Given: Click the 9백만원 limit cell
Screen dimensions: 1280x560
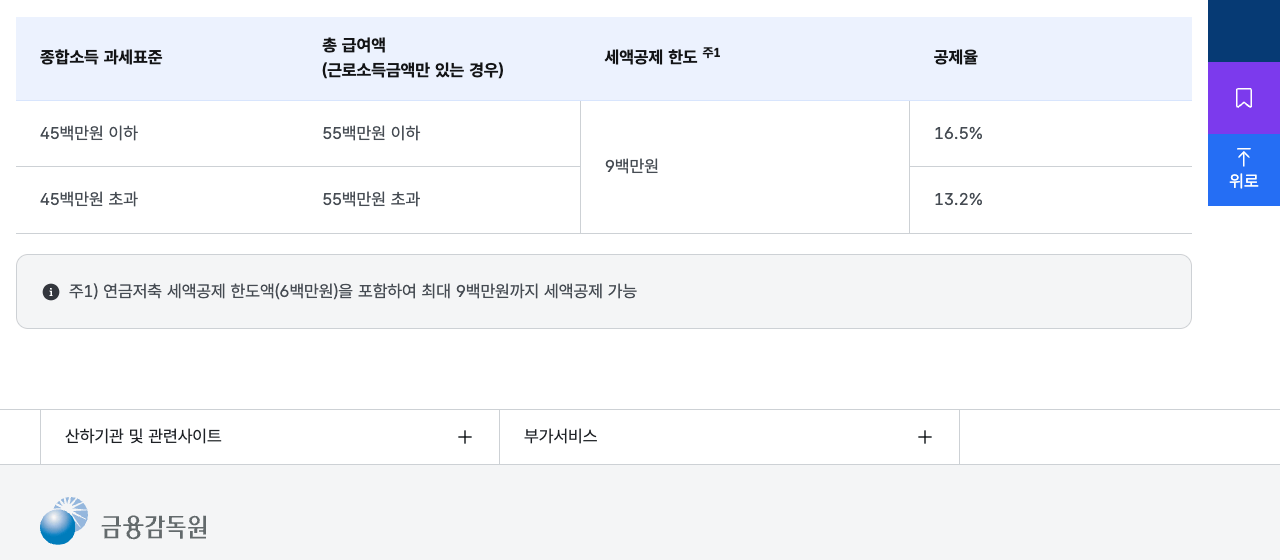Looking at the screenshot, I should (x=632, y=166).
